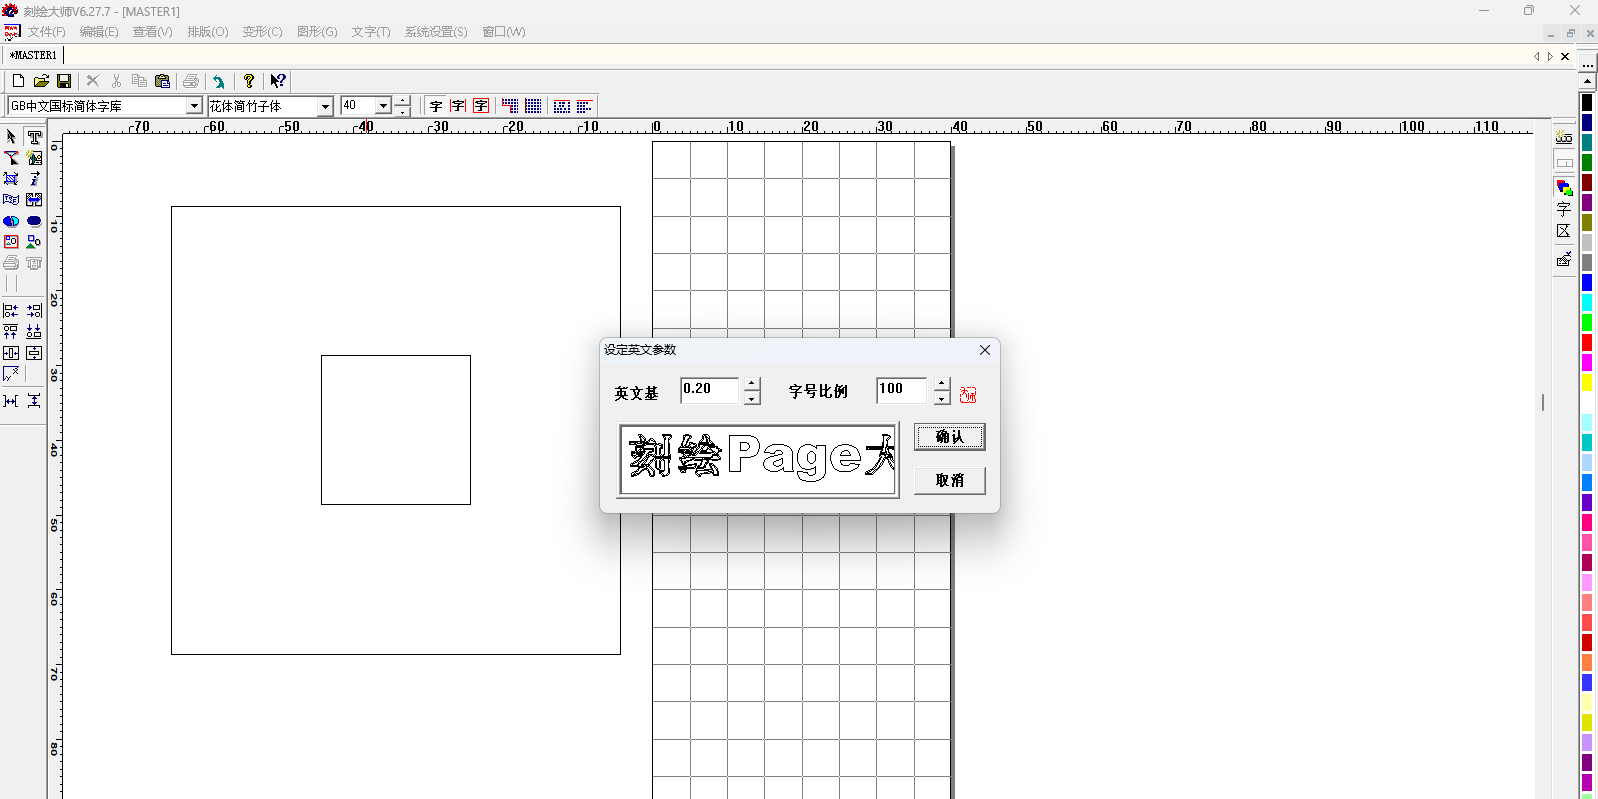Open the font size 40 dropdown
The height and width of the screenshot is (799, 1598).
382,106
